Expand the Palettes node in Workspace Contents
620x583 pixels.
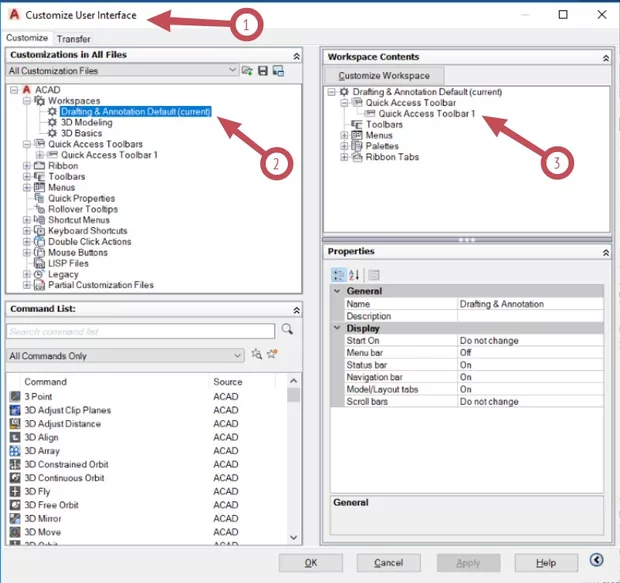click(x=345, y=146)
